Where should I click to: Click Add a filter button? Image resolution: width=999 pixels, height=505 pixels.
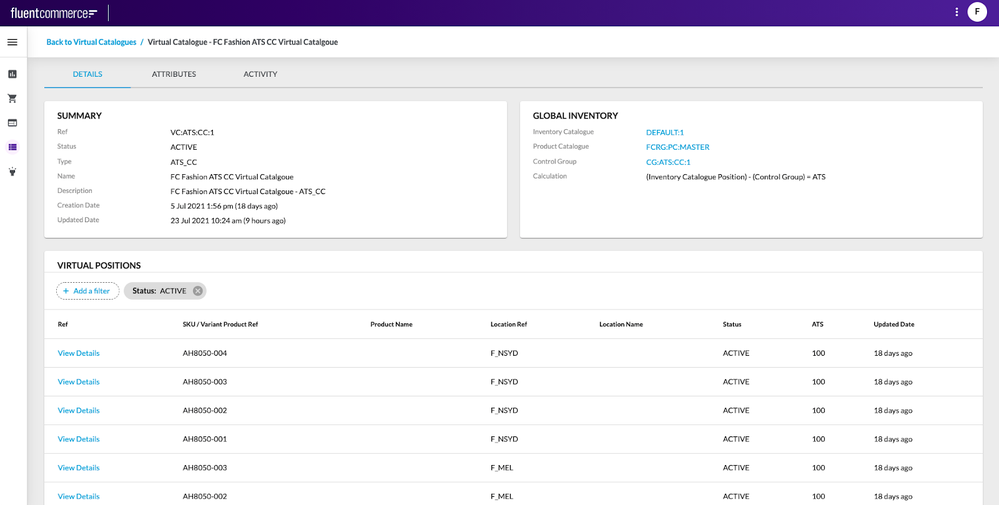coord(87,291)
